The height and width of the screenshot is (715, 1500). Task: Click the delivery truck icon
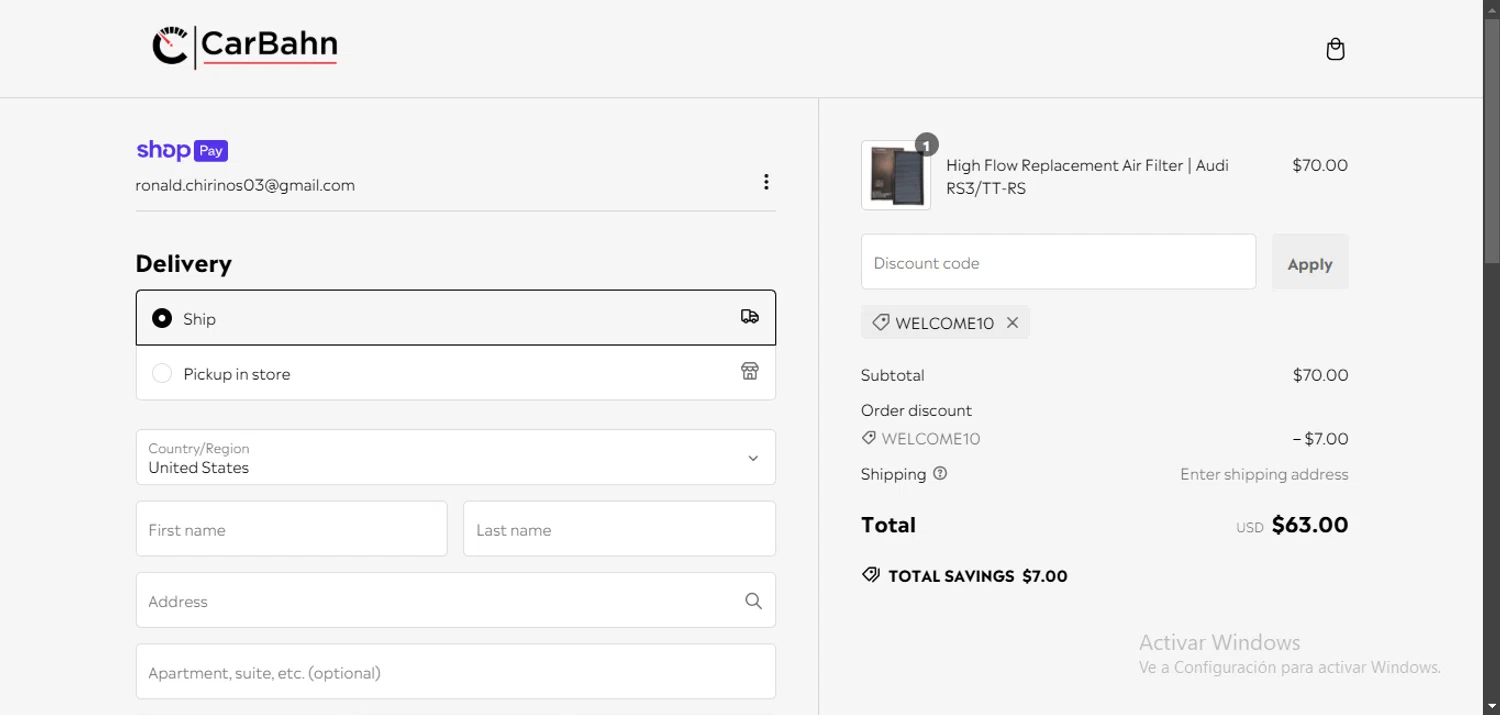750,317
